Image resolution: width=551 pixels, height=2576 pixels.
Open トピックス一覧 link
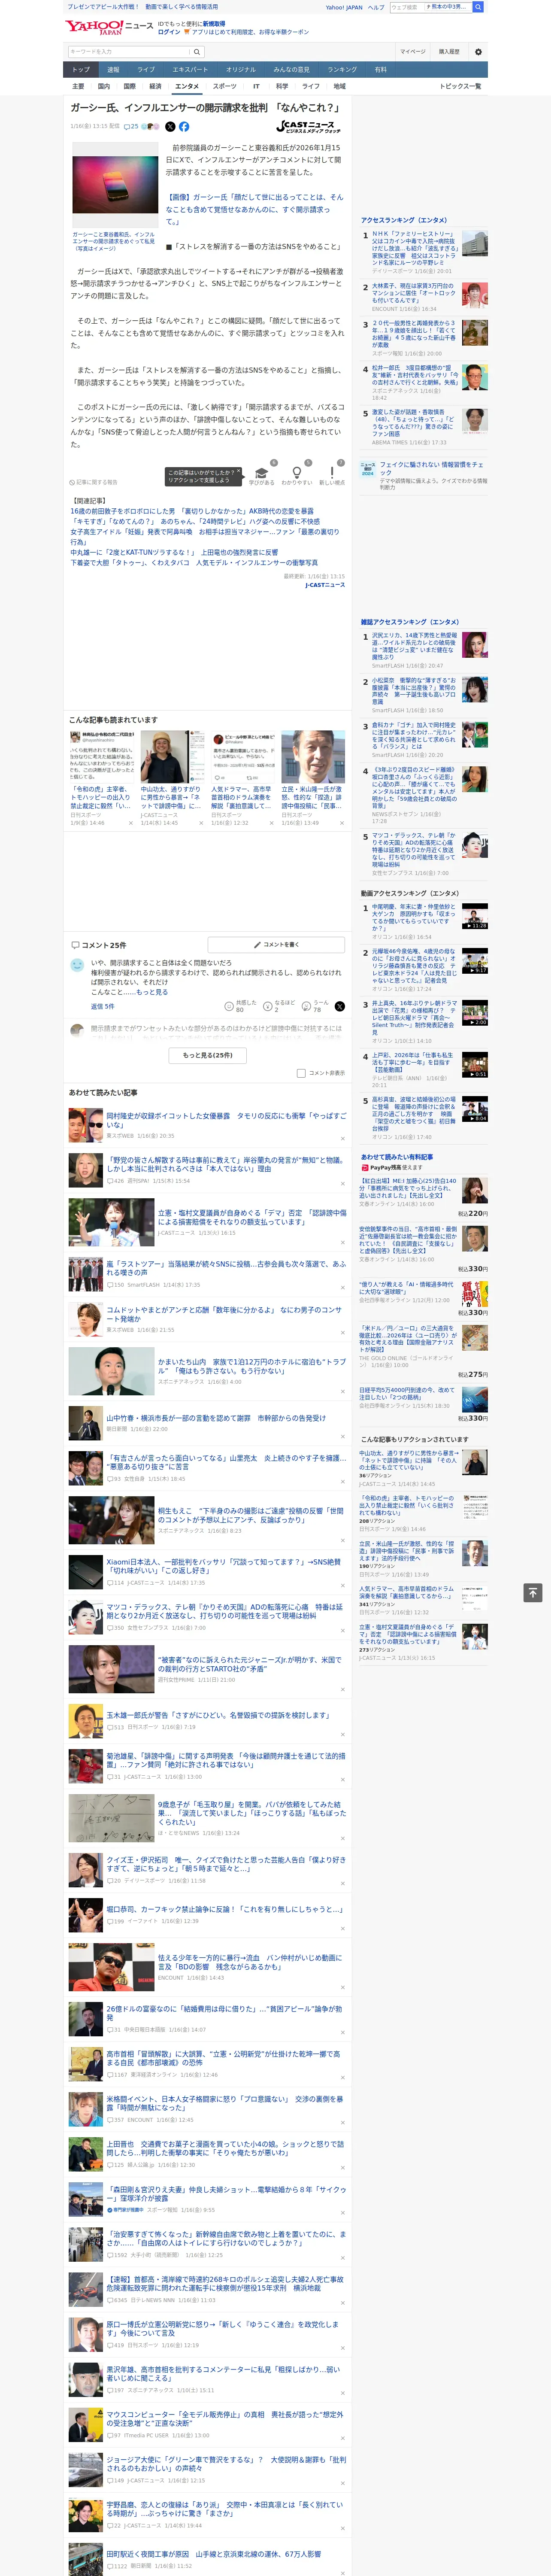click(x=460, y=87)
